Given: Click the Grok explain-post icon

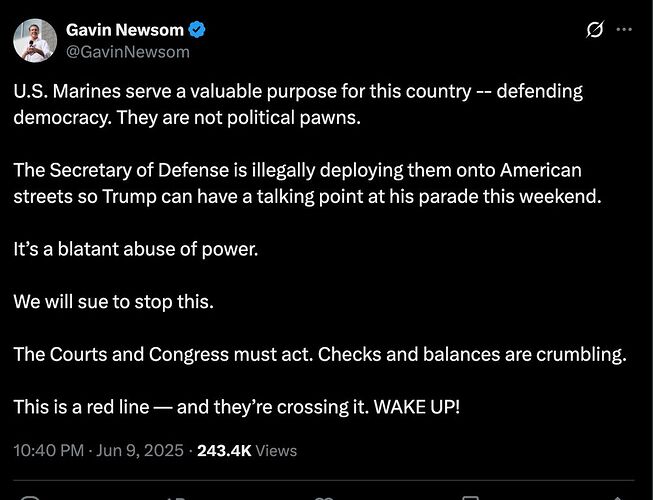Looking at the screenshot, I should (595, 30).
